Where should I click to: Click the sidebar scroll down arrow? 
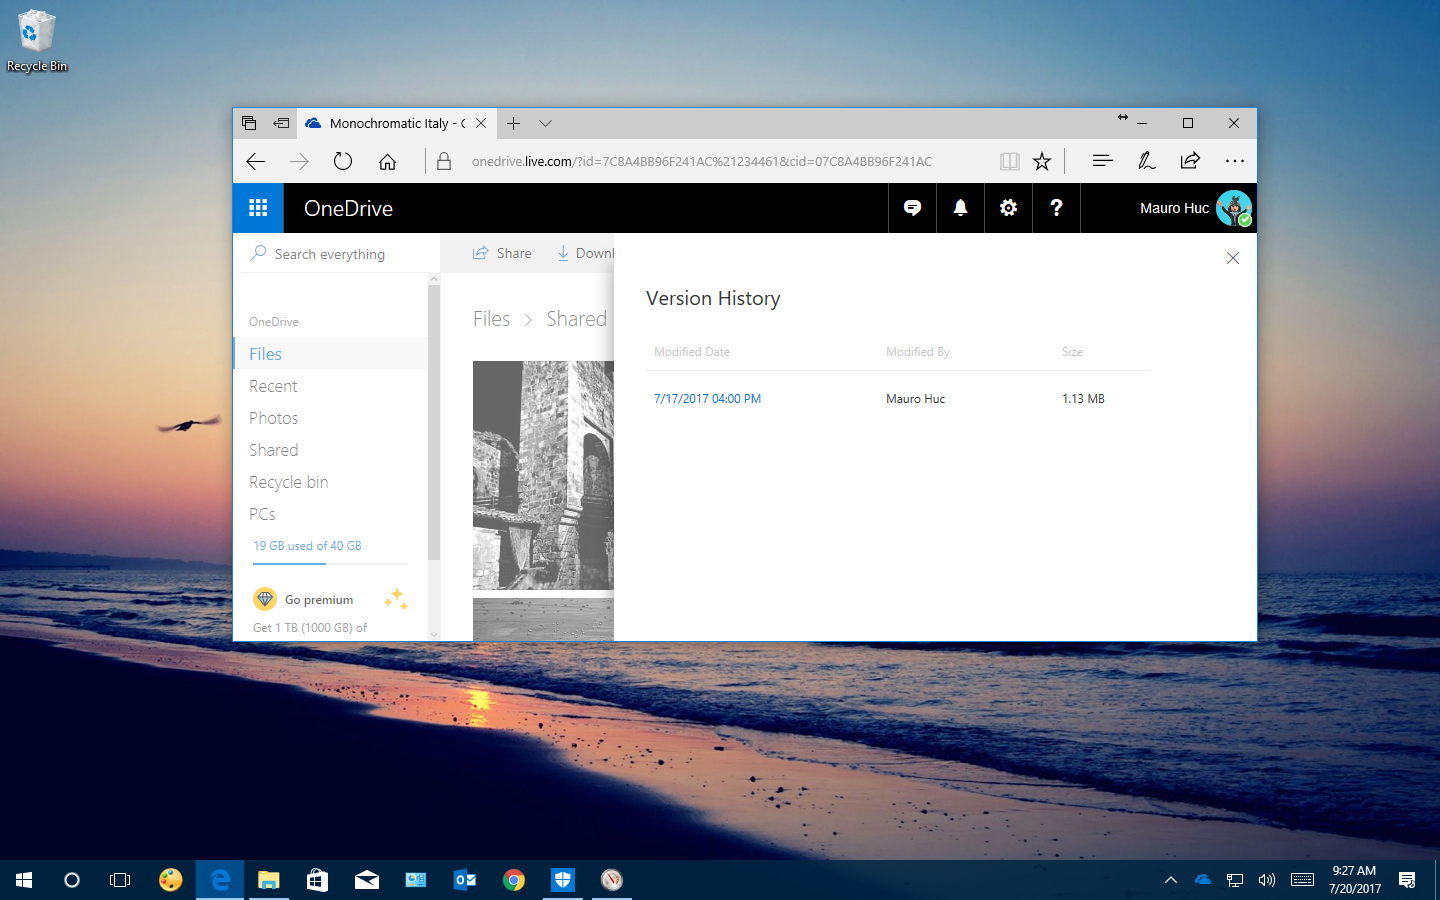[x=434, y=634]
